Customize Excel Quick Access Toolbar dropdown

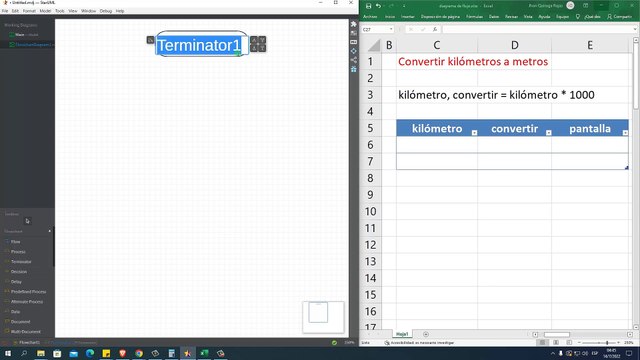[404, 6]
